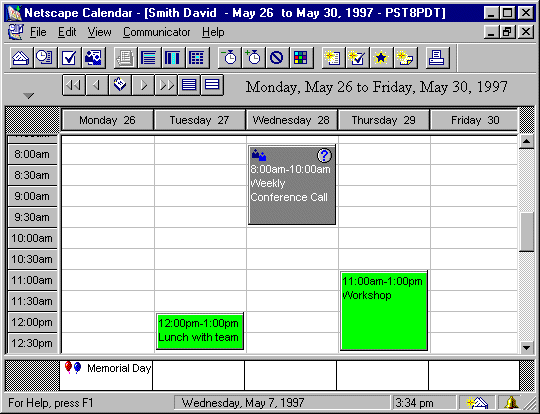The image size is (540, 414).
Task: Click the printer icon in toolbar
Action: click(x=437, y=58)
